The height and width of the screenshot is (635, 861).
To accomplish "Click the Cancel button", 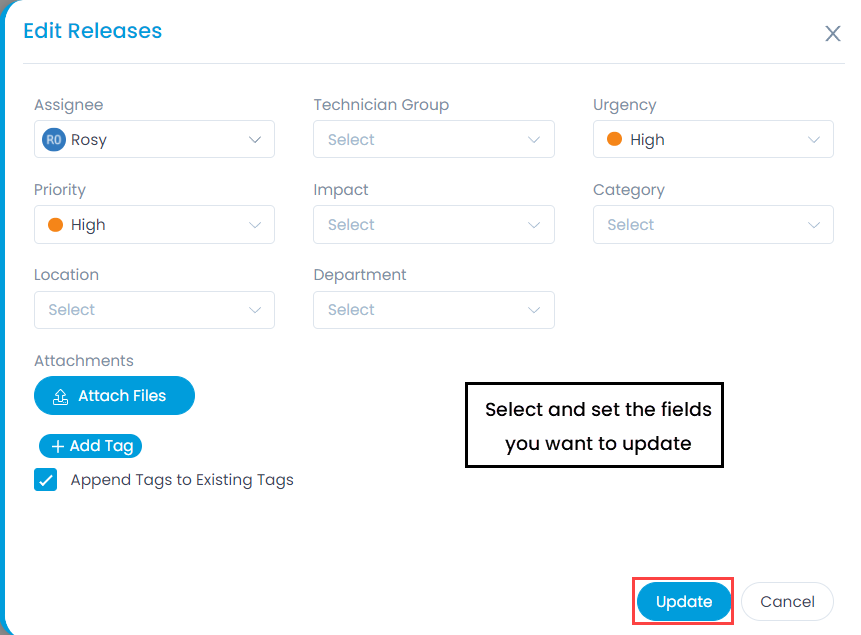I will [x=787, y=601].
